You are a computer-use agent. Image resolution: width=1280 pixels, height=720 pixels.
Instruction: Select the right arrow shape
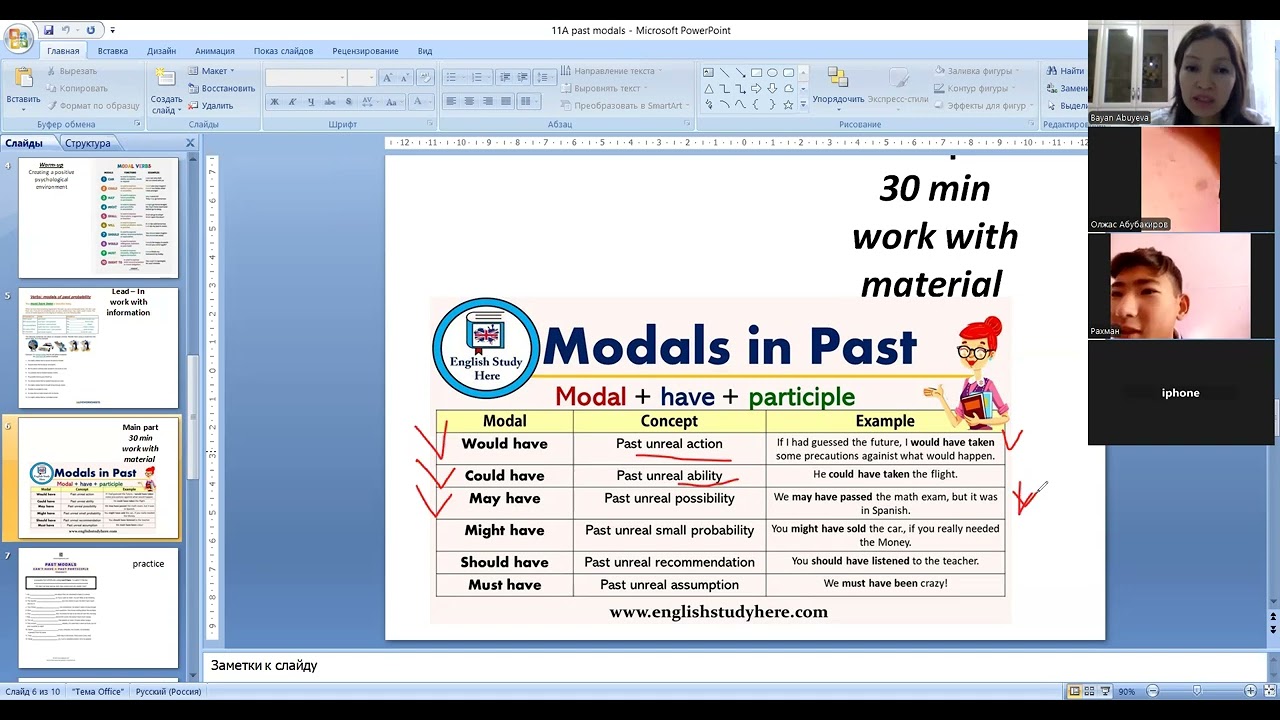[756, 89]
